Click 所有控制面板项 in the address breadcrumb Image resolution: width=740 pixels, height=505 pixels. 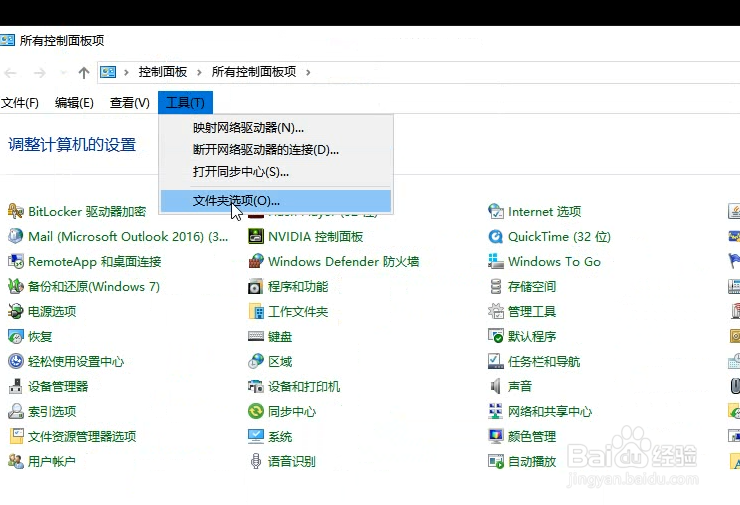click(x=254, y=72)
